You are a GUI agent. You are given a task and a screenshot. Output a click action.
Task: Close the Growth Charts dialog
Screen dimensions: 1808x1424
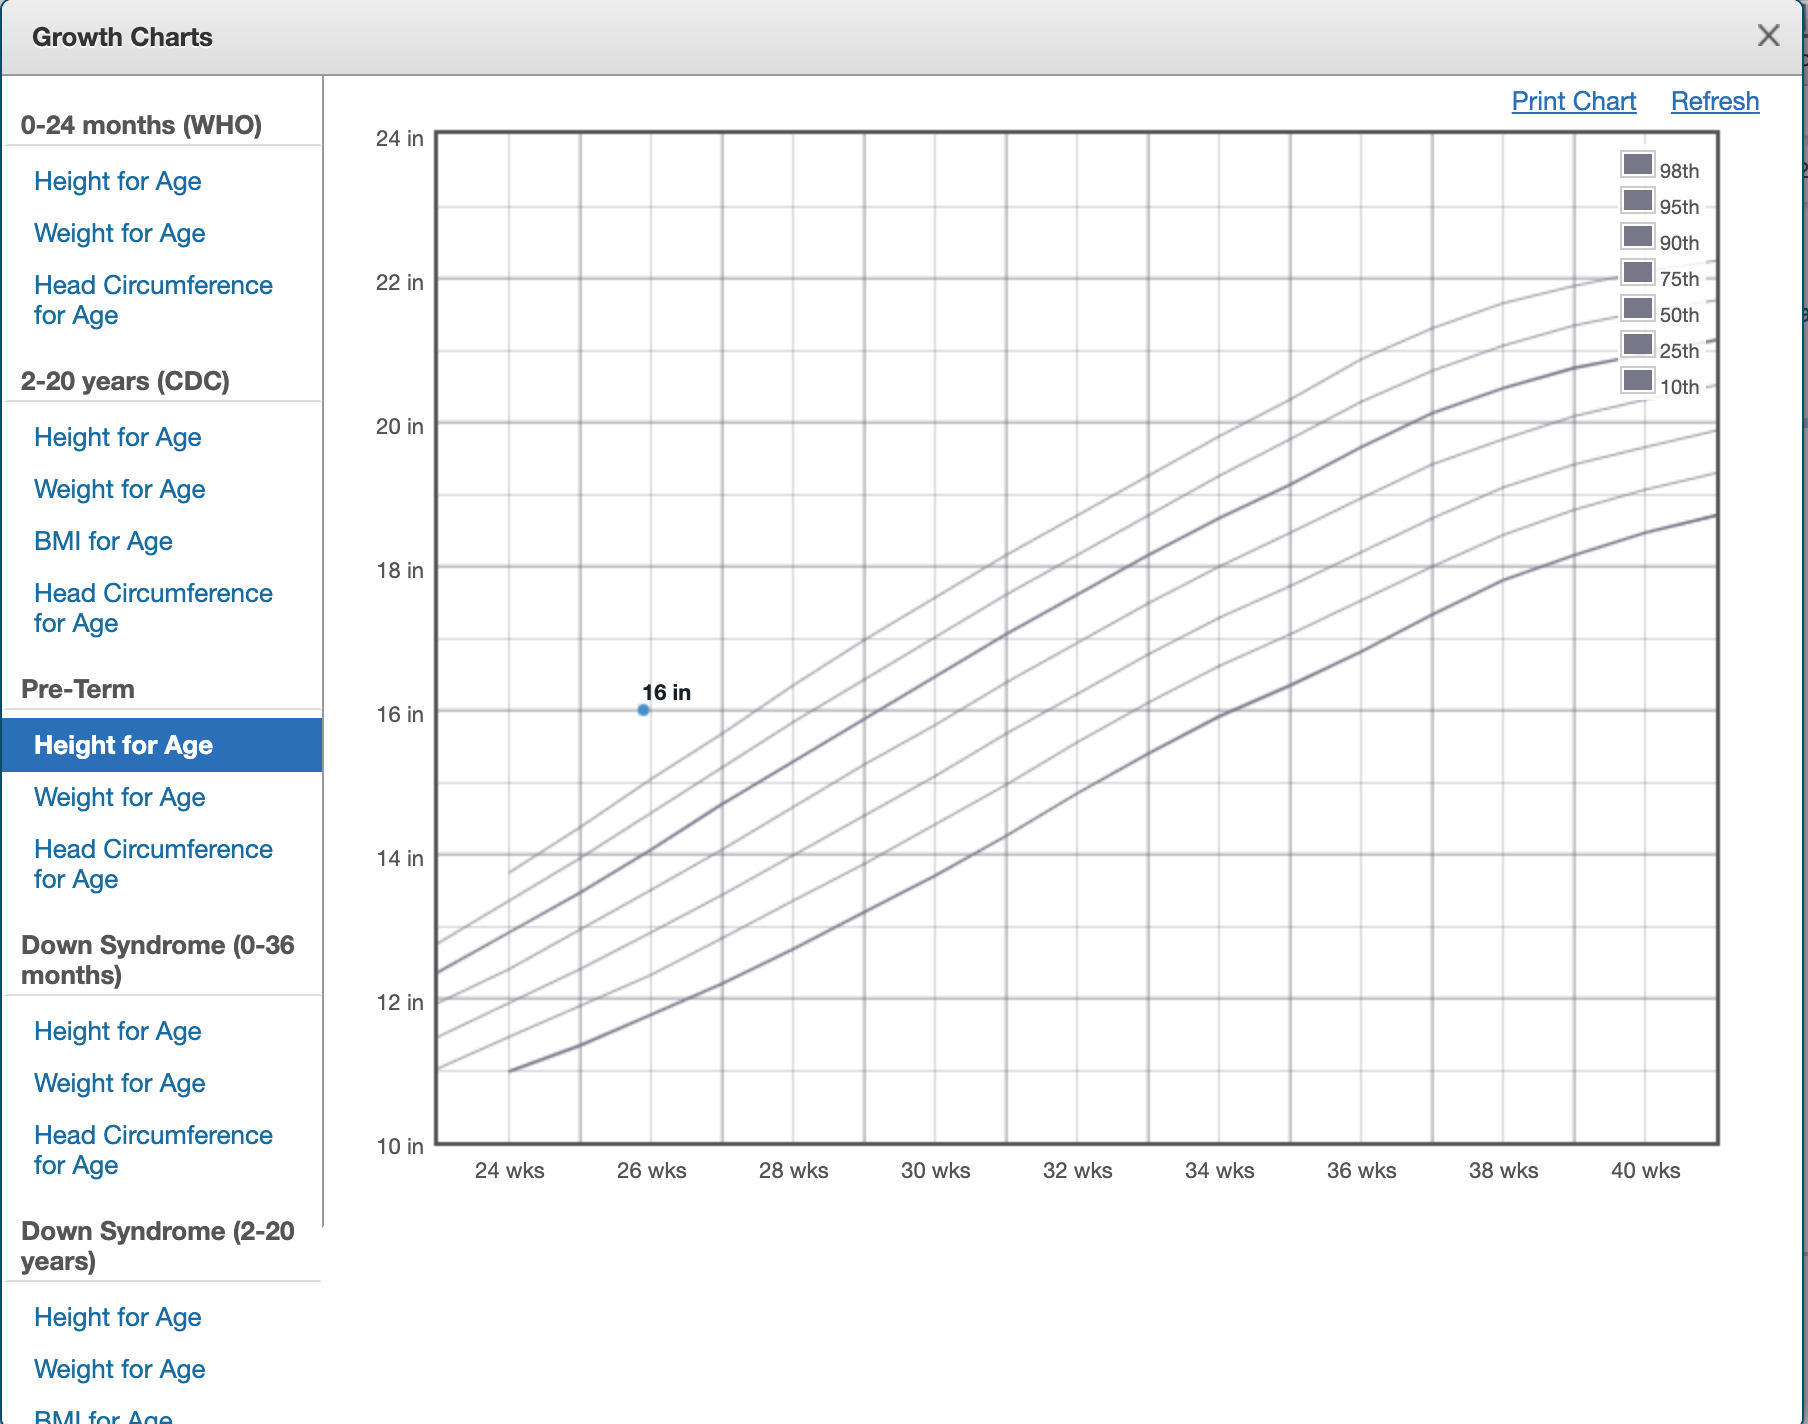[1769, 35]
